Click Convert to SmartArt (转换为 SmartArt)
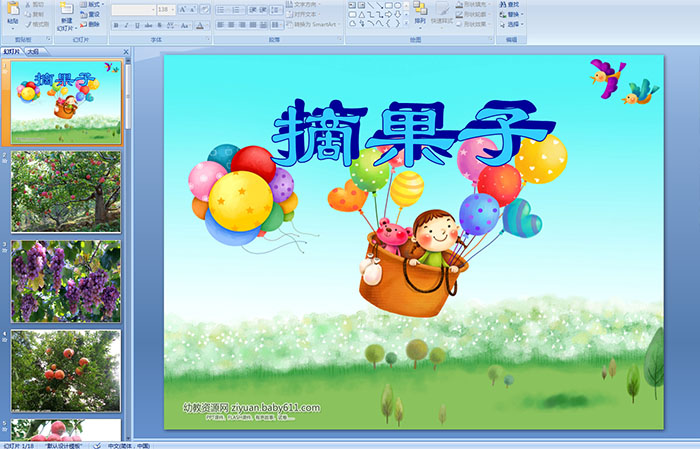700x449 pixels. (x=313, y=24)
